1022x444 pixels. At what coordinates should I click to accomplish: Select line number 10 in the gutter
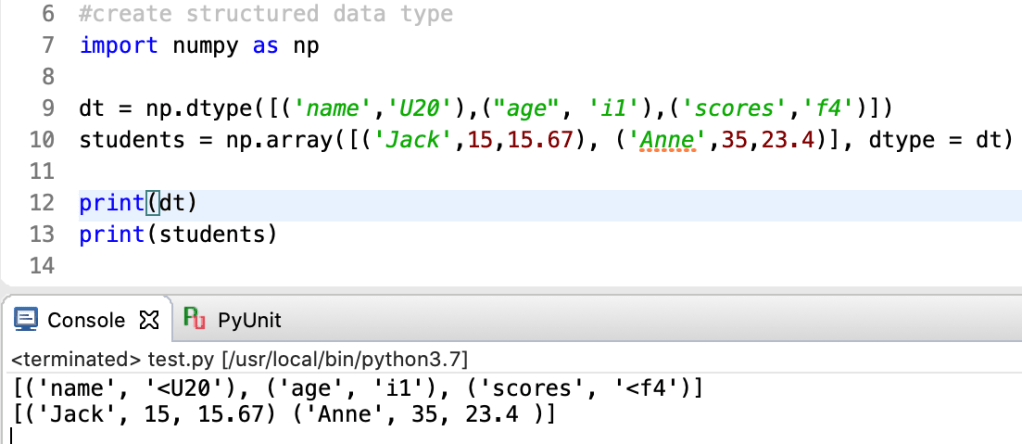tap(40, 140)
